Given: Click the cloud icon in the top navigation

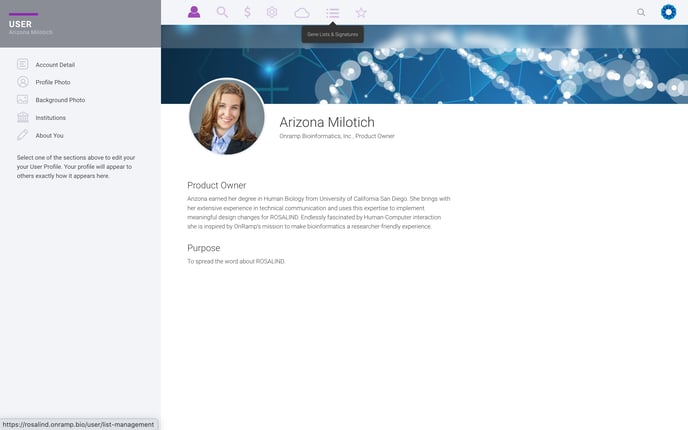Looking at the screenshot, I should click(302, 13).
